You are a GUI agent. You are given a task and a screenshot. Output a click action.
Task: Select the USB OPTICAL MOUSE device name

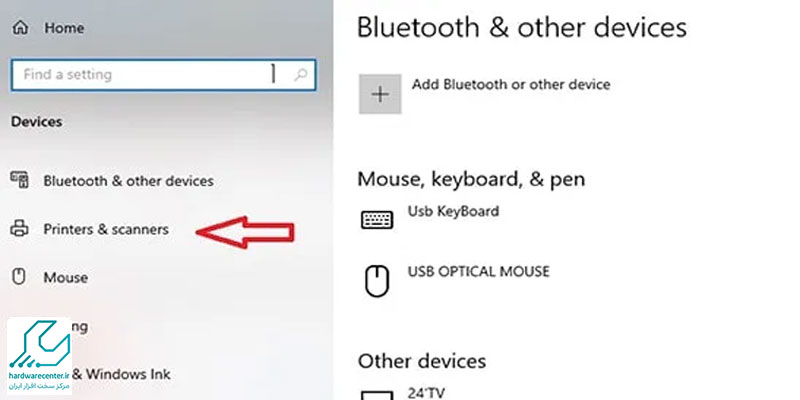coord(478,271)
